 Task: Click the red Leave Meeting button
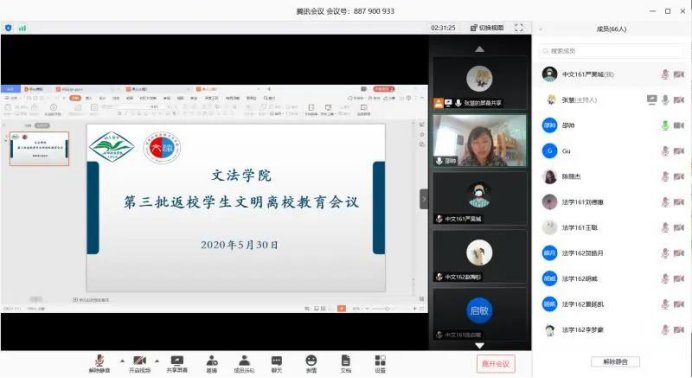click(x=496, y=364)
